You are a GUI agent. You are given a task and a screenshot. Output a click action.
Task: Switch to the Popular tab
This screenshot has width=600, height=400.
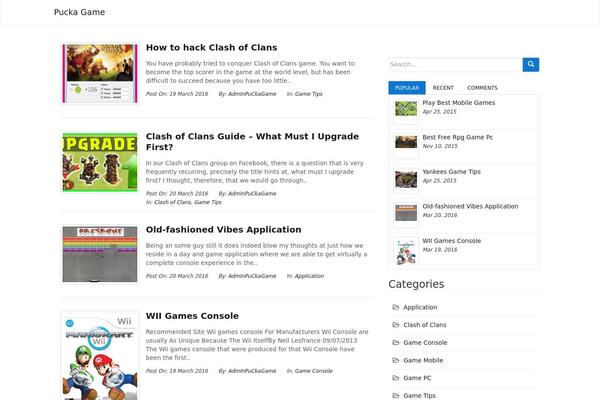point(407,88)
